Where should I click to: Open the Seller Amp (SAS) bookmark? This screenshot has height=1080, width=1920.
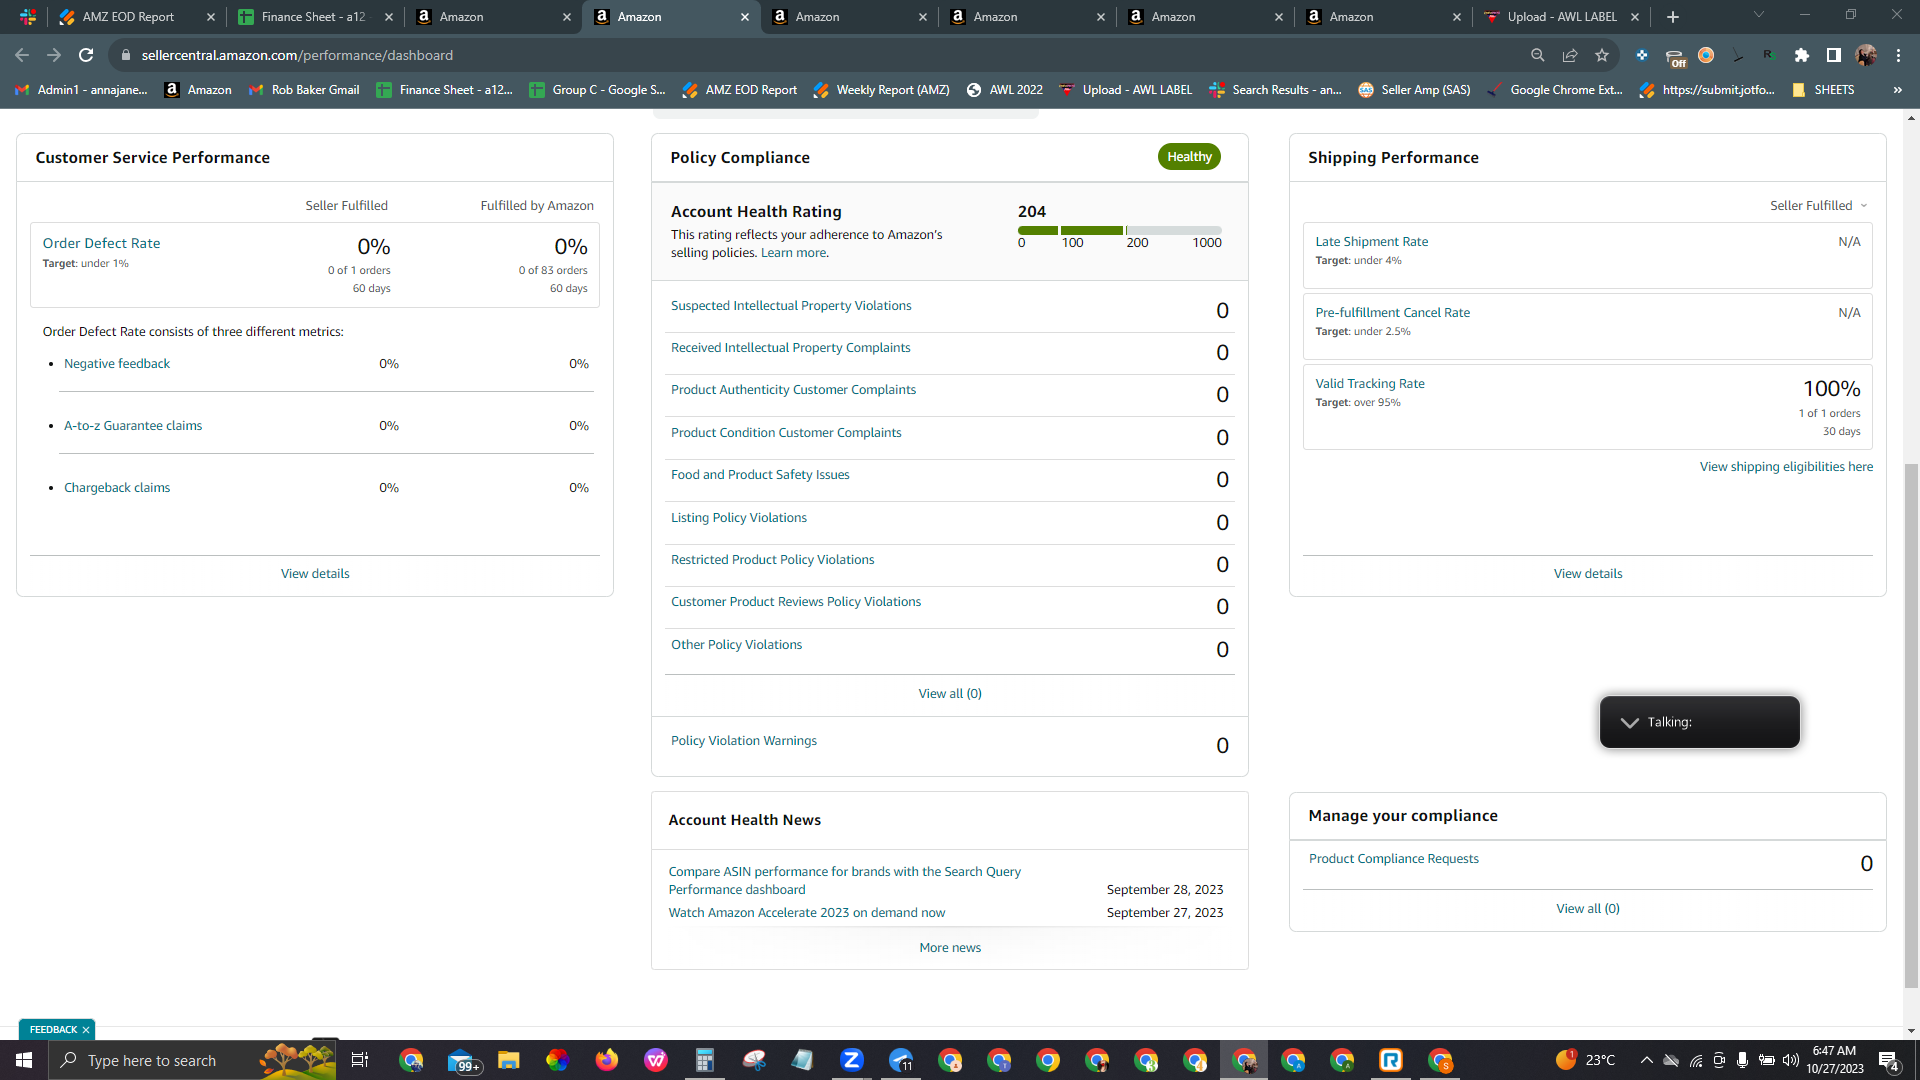pyautogui.click(x=1414, y=90)
